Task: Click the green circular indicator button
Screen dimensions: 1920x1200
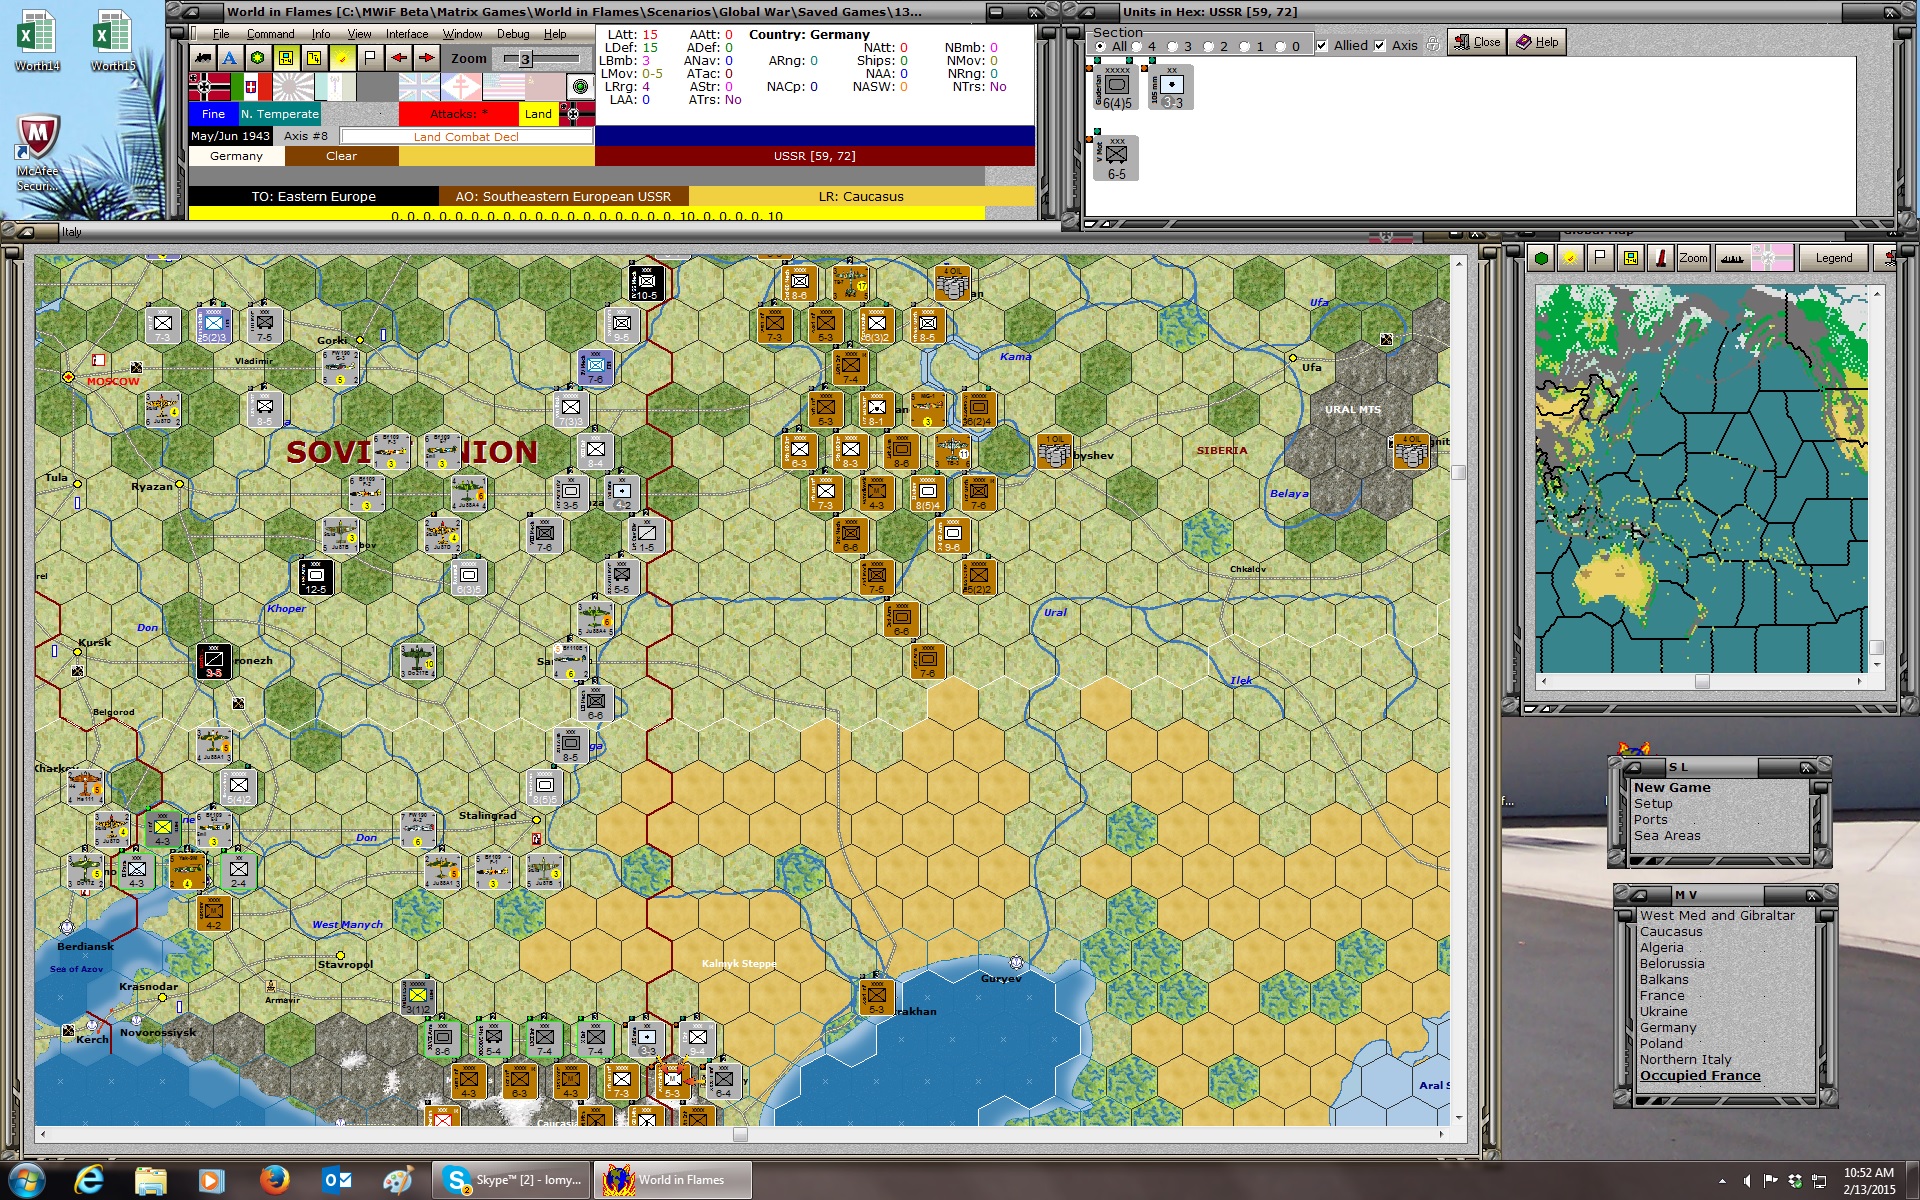Action: [580, 87]
